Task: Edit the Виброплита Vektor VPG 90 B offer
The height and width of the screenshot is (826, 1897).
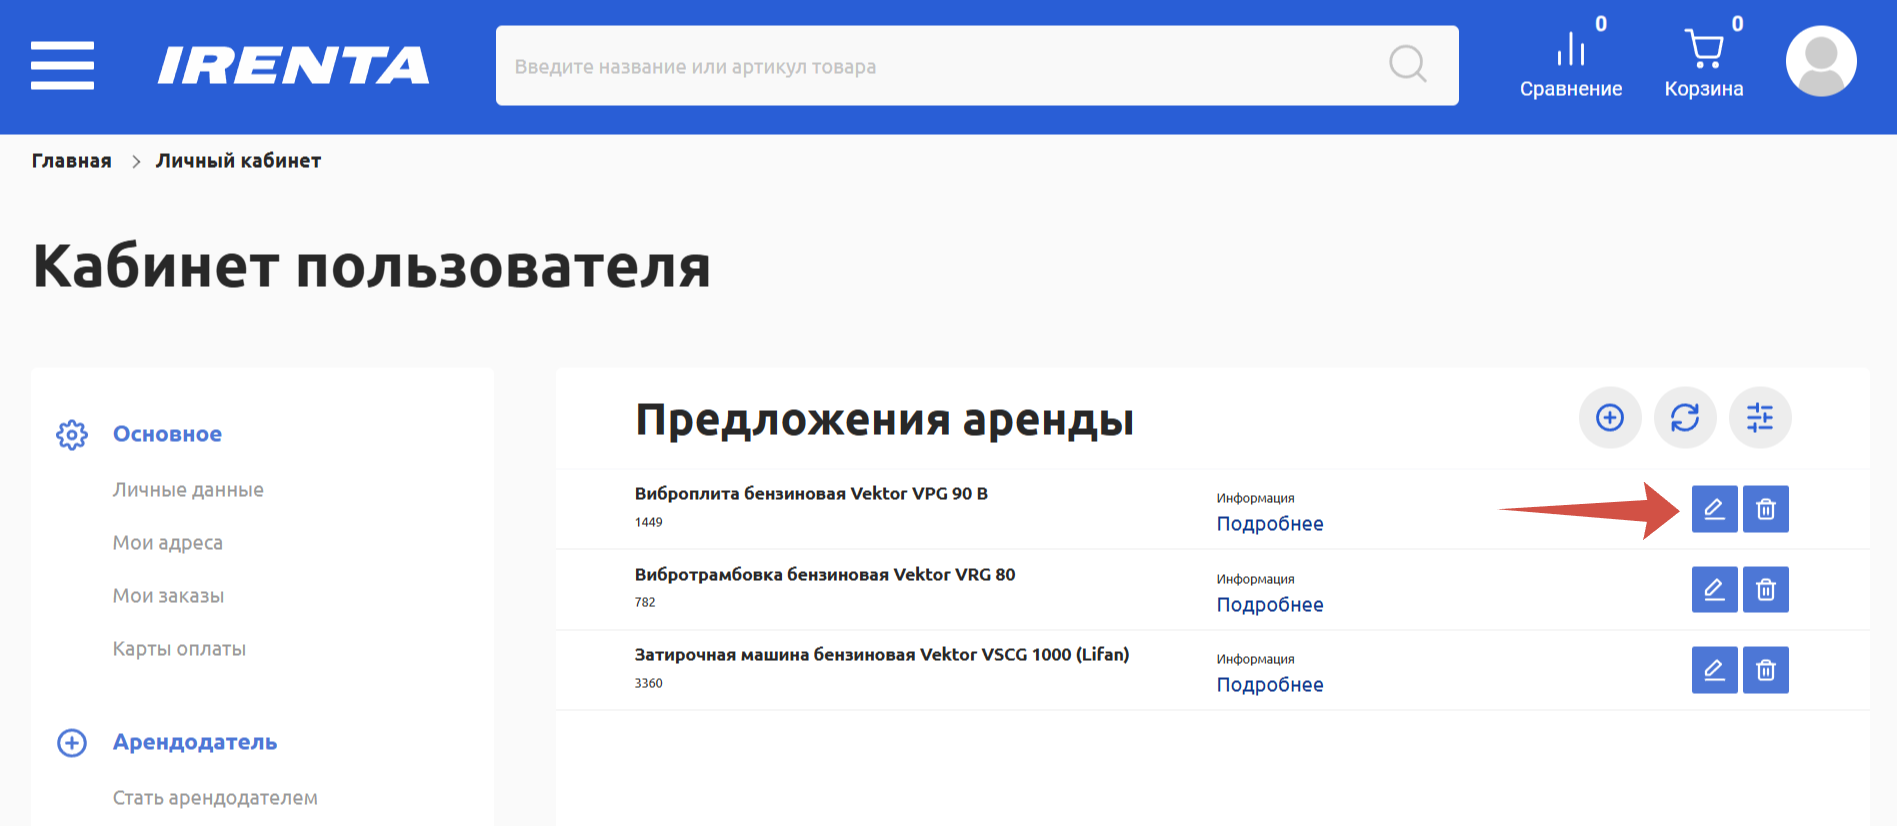Action: 1714,509
